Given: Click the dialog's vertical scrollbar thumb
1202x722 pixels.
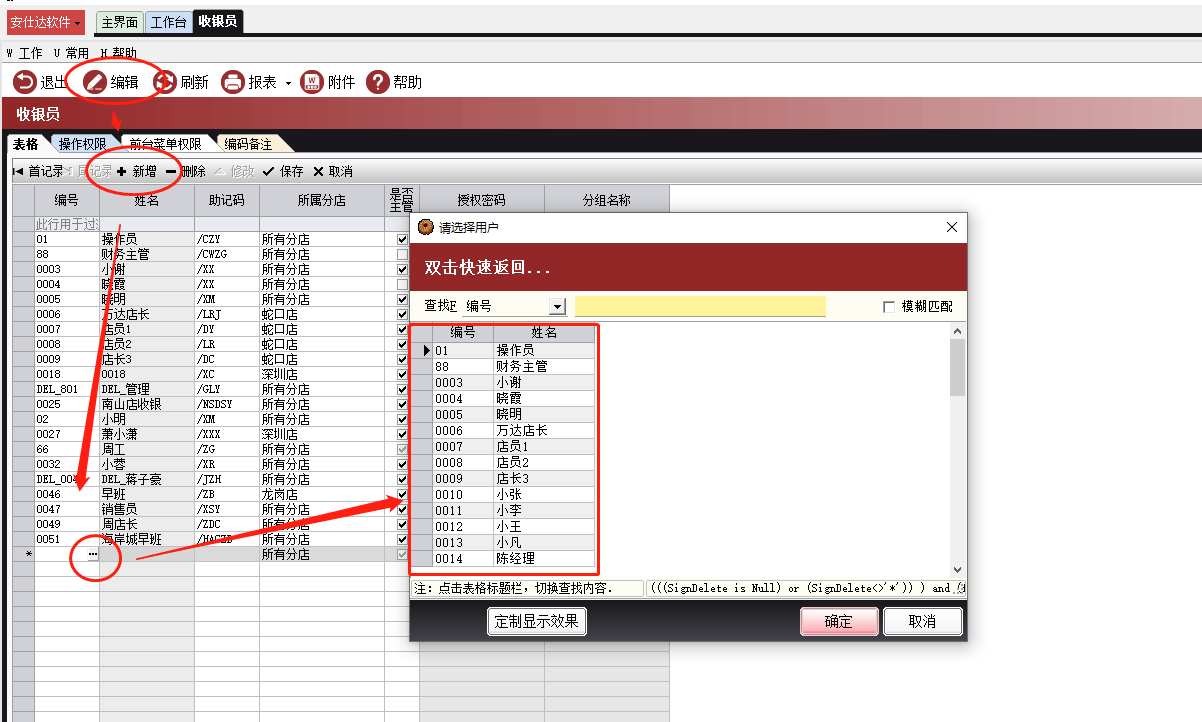Looking at the screenshot, I should 957,366.
